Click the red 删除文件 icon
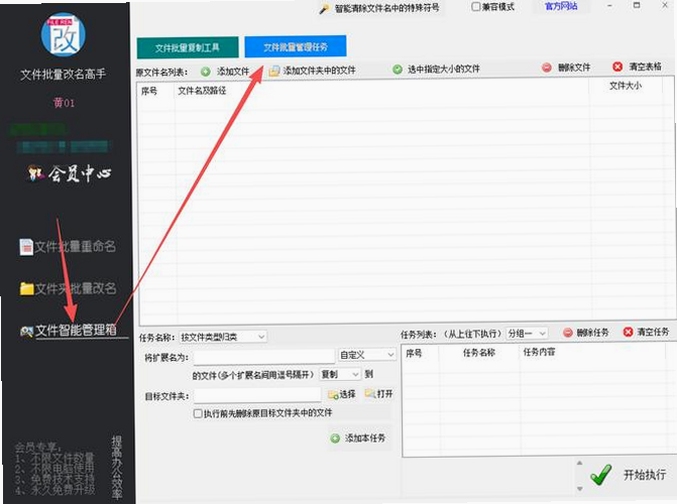The image size is (677, 504). tap(547, 68)
